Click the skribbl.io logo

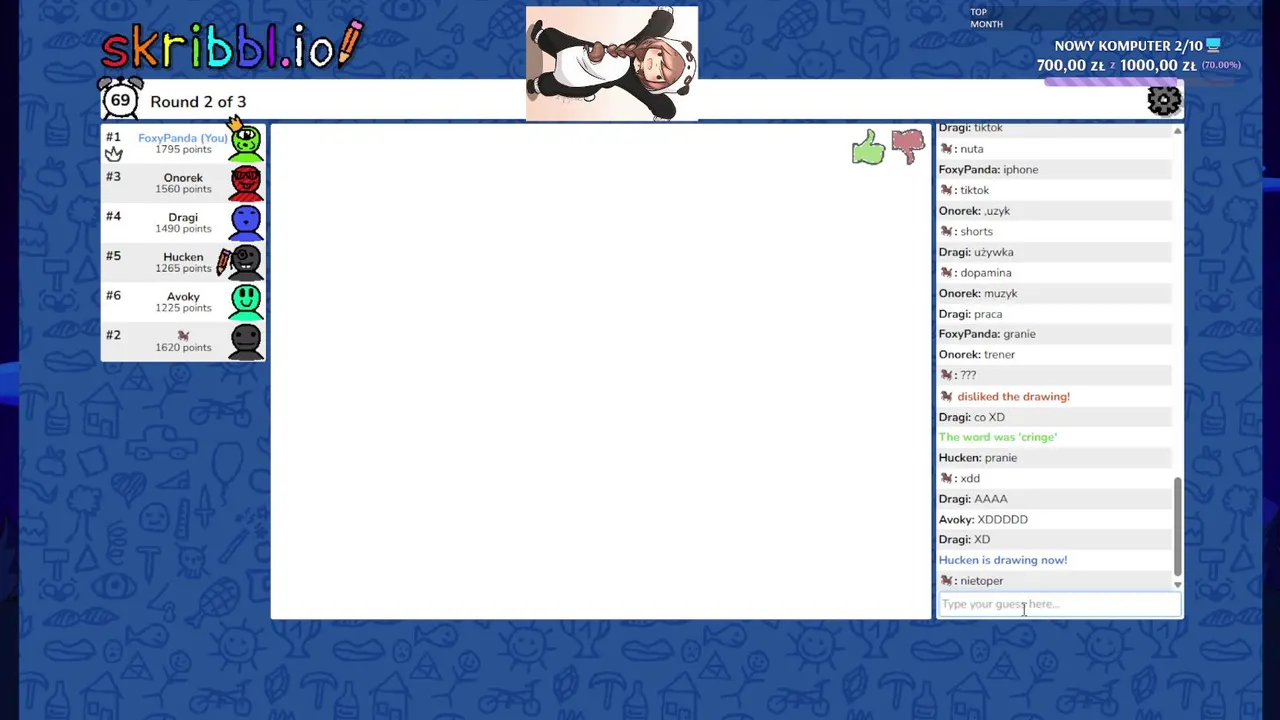pos(232,45)
